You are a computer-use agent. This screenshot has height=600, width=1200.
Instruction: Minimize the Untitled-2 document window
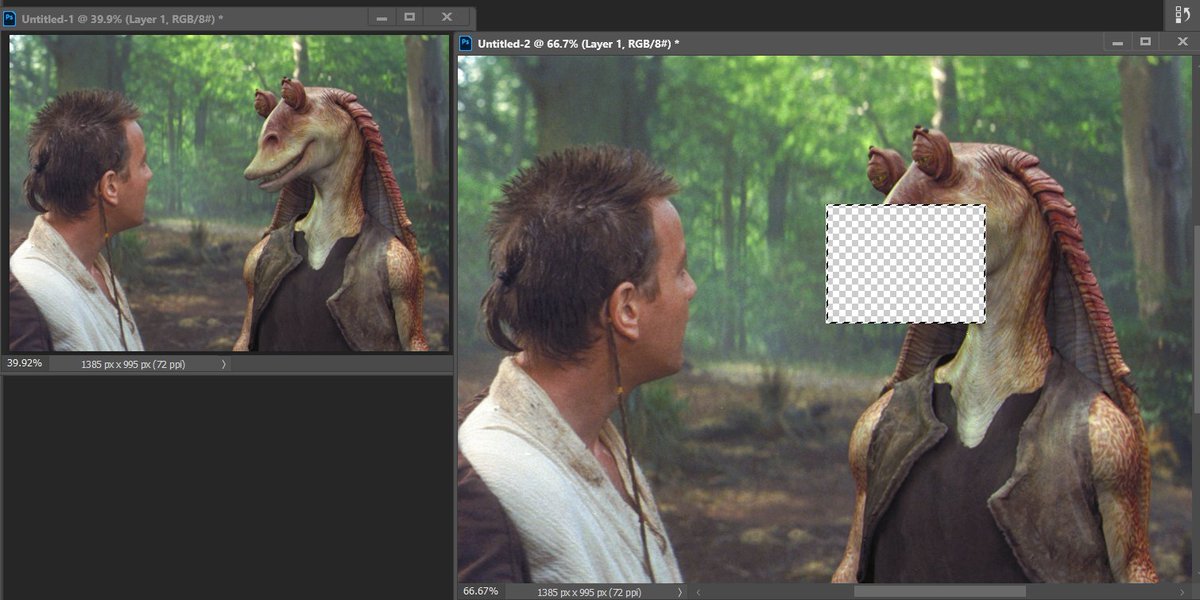coord(1118,43)
